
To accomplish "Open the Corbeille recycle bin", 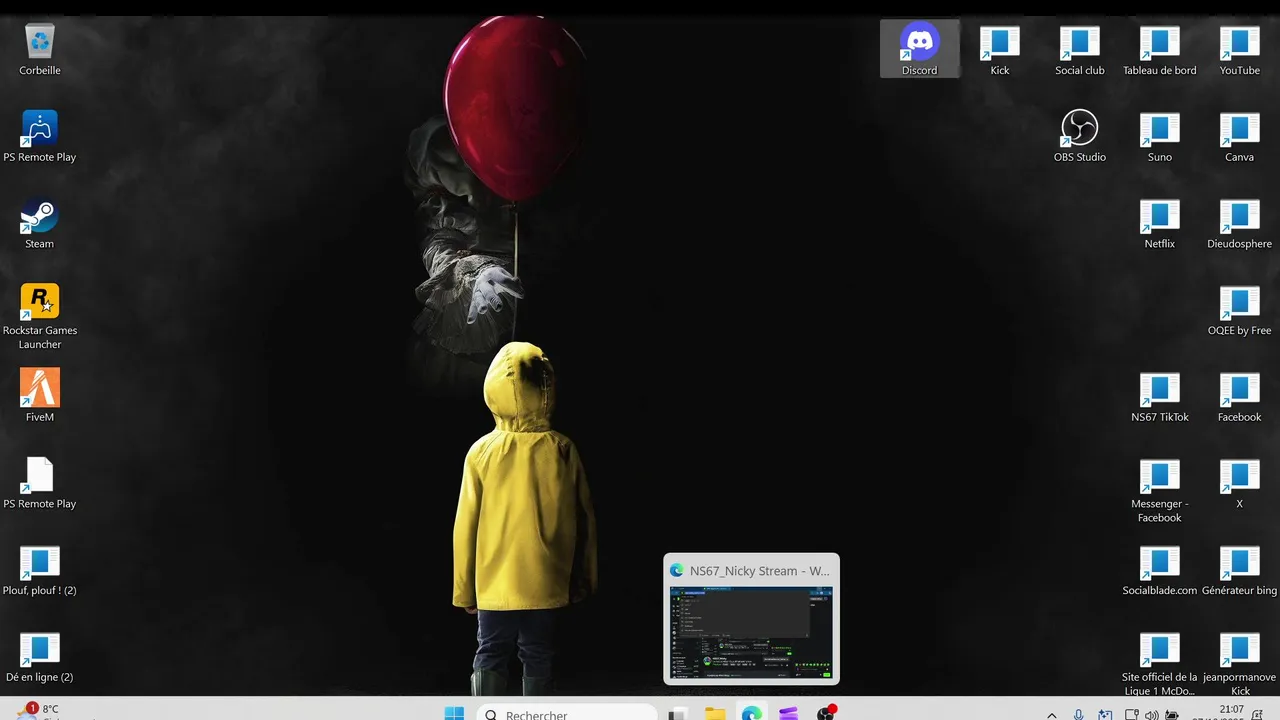I will pyautogui.click(x=40, y=49).
